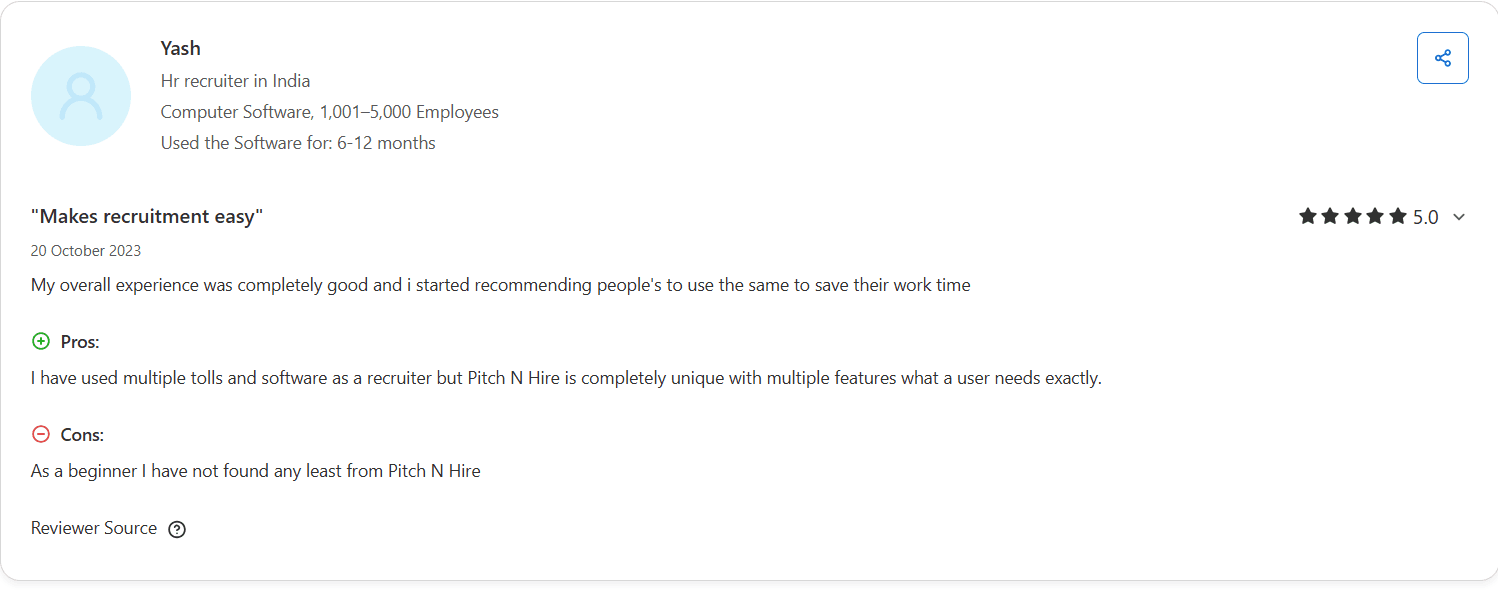
Task: Click the green plus icon beside Pros
Action: (x=40, y=341)
